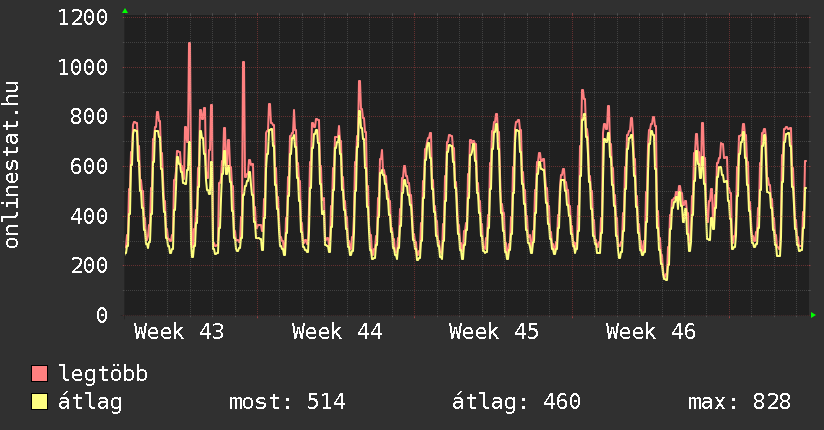This screenshot has width=824, height=430.
Task: Click the 0 y-axis label
Action: click(x=102, y=315)
